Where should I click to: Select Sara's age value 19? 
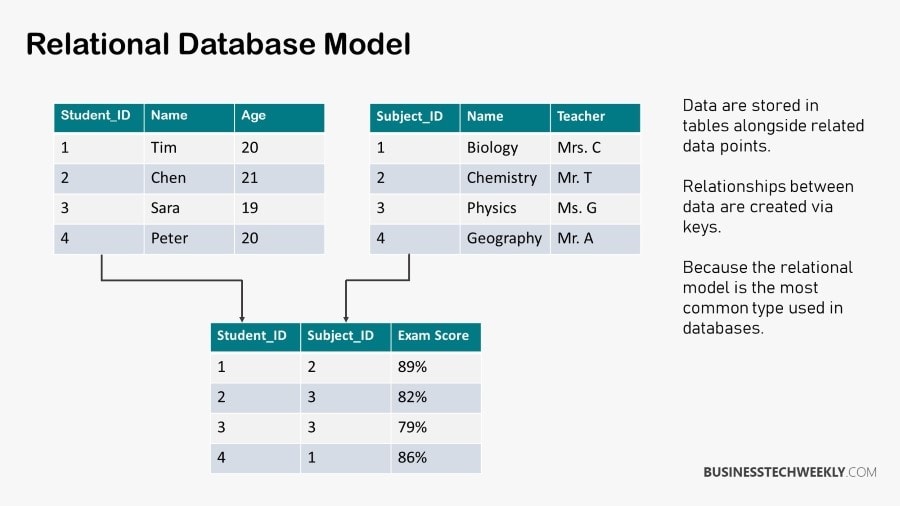coord(280,208)
